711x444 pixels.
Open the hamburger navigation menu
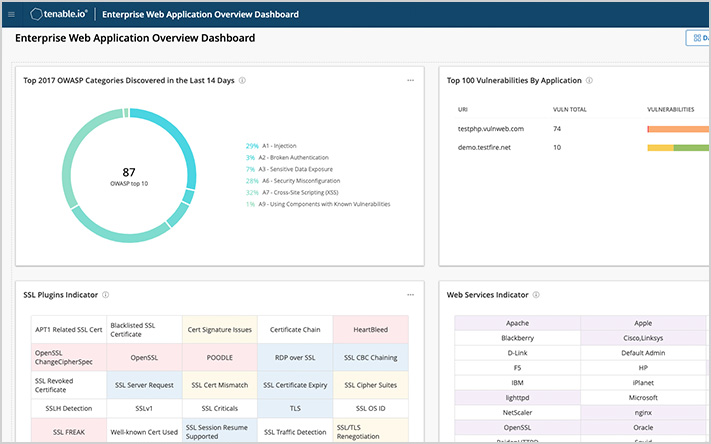click(x=11, y=14)
